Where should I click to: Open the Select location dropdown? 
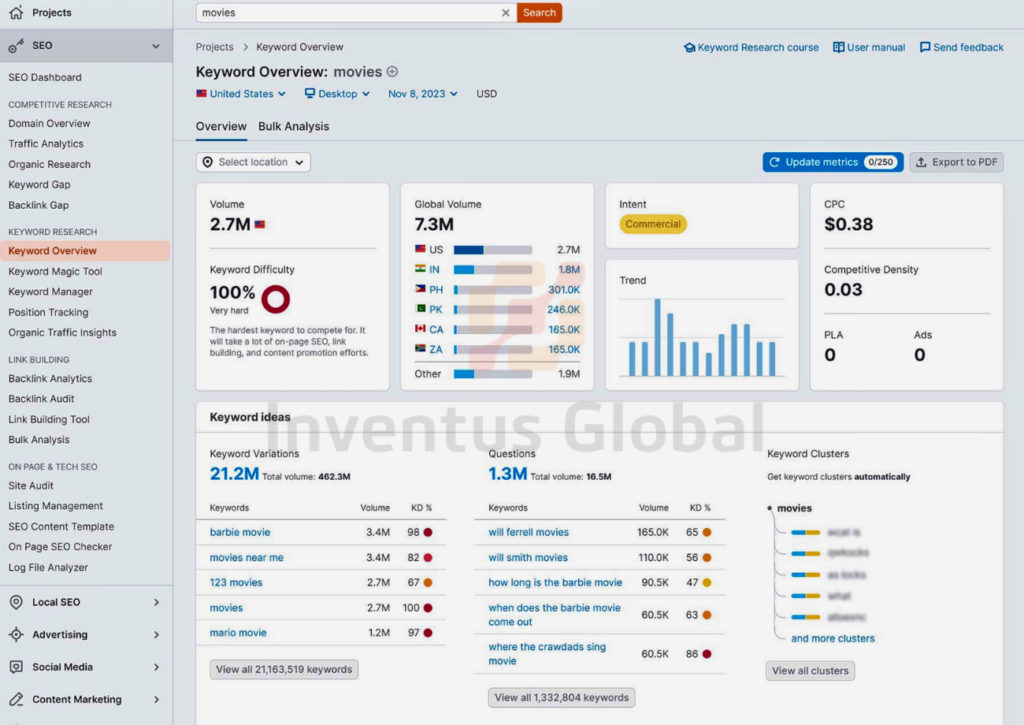[x=253, y=162]
